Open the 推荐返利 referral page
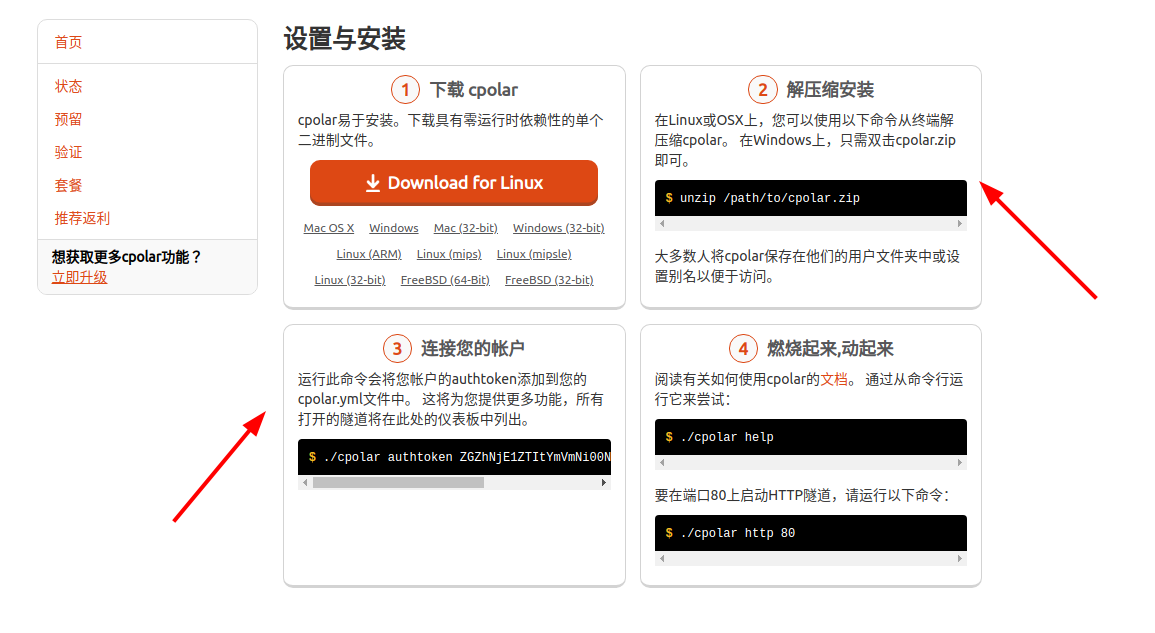This screenshot has height=633, width=1155. coord(82,218)
